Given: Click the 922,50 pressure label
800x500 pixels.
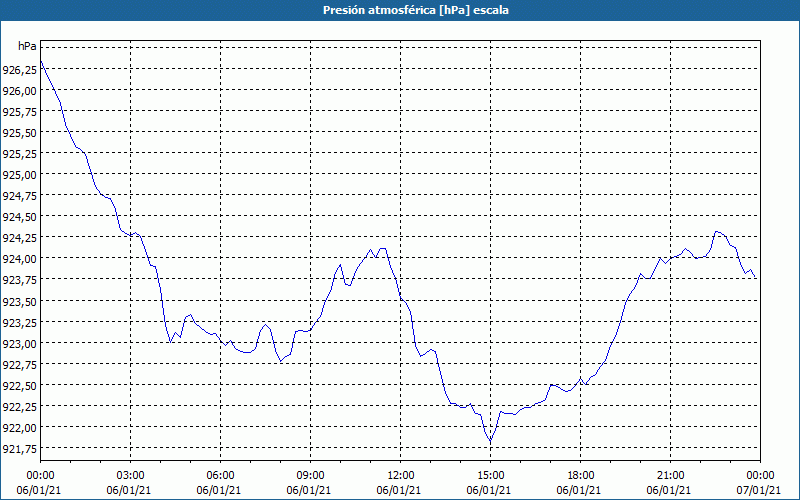Looking at the screenshot, I should (x=19, y=386).
